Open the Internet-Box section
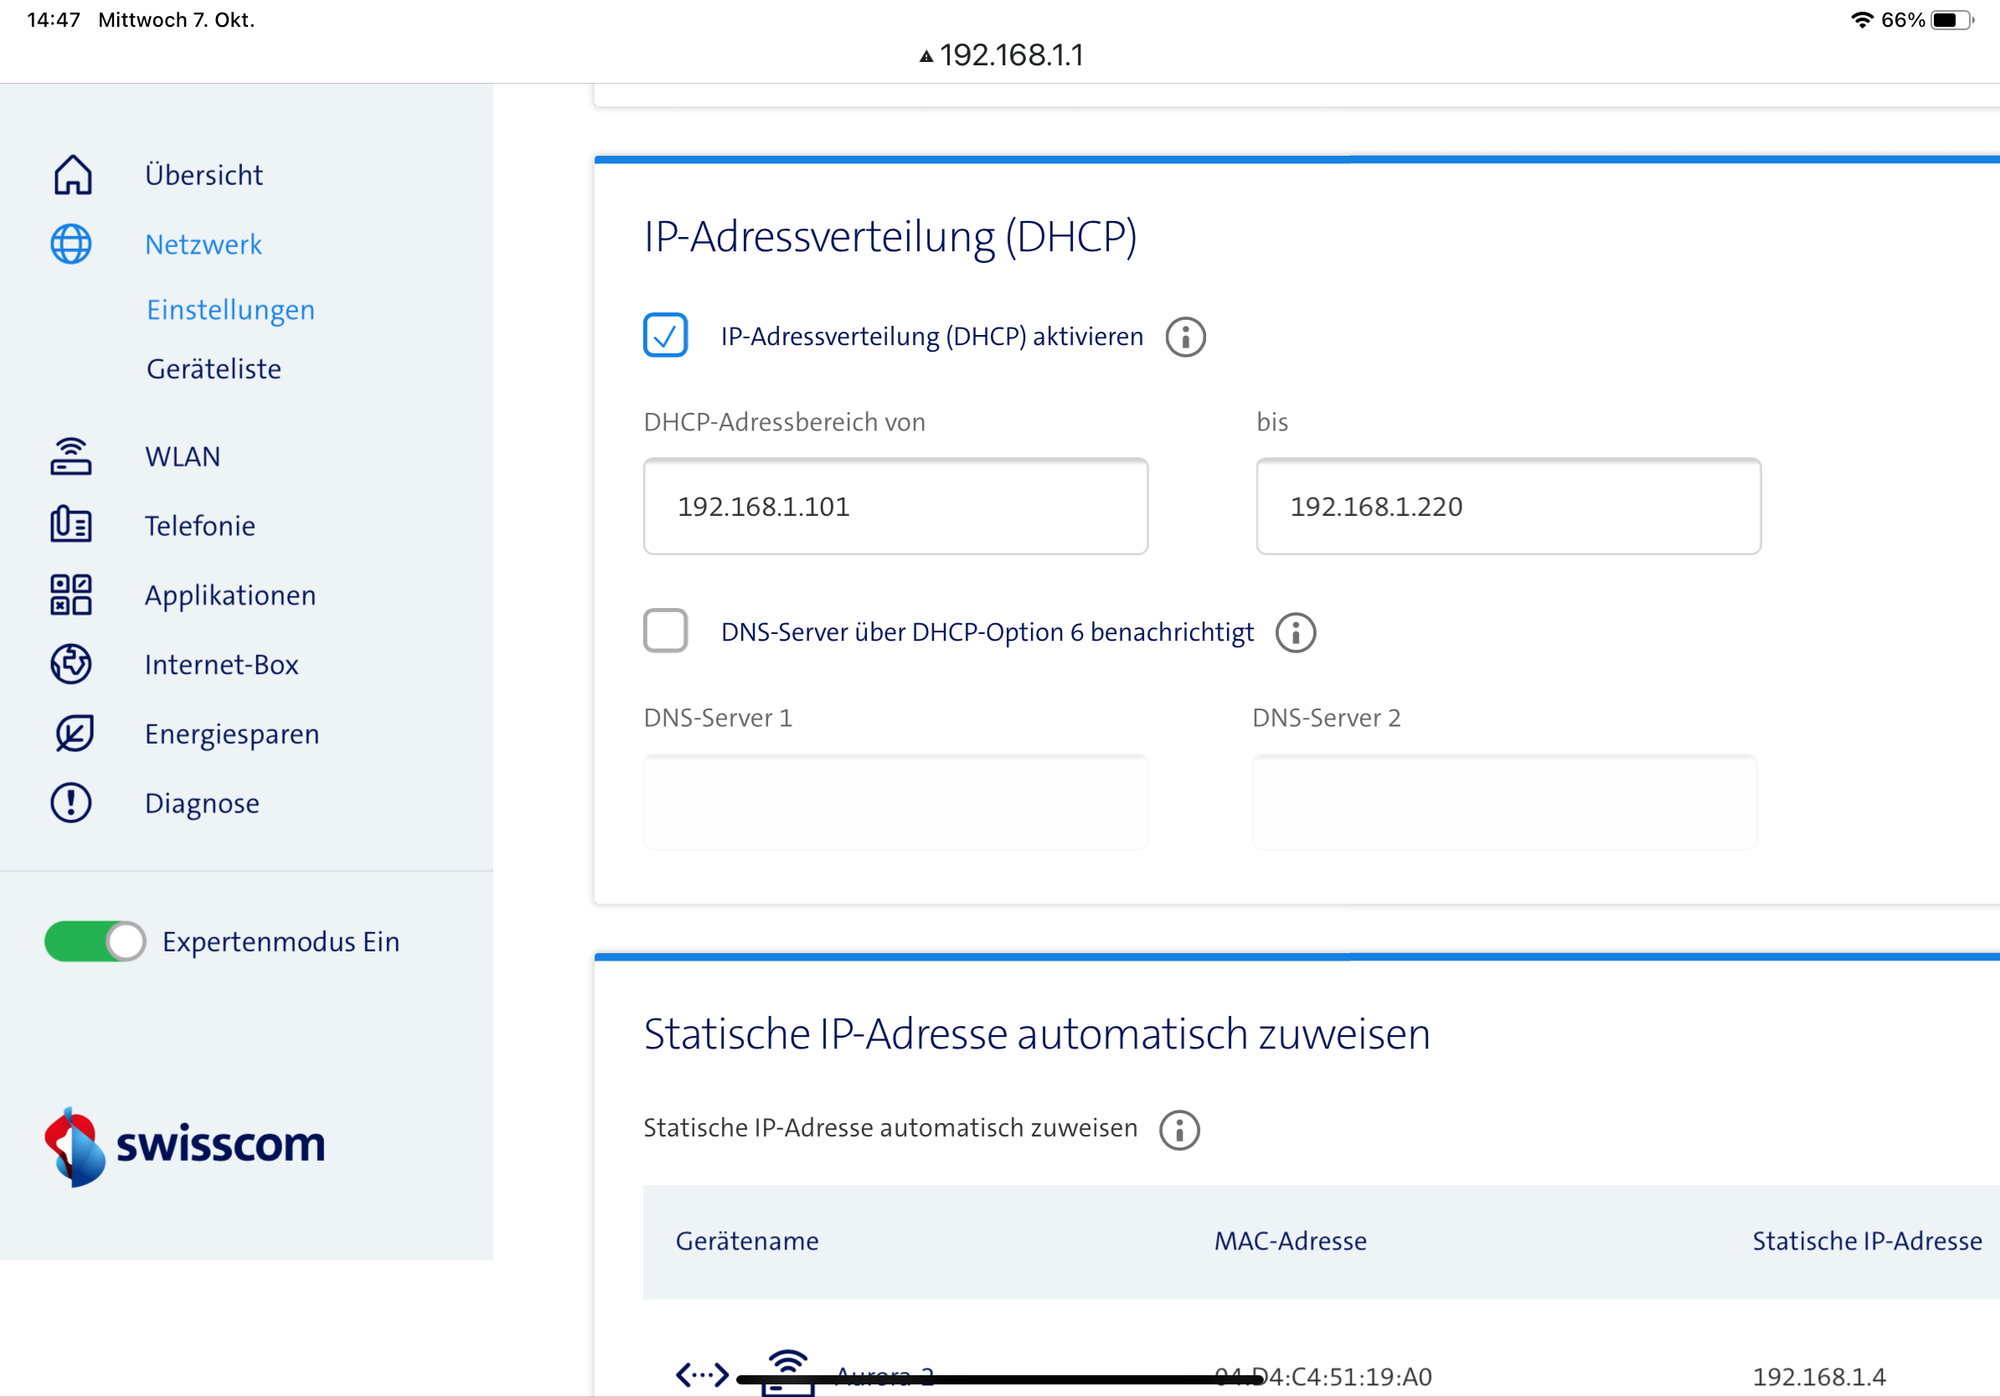The image size is (2000, 1397). pyautogui.click(x=222, y=664)
